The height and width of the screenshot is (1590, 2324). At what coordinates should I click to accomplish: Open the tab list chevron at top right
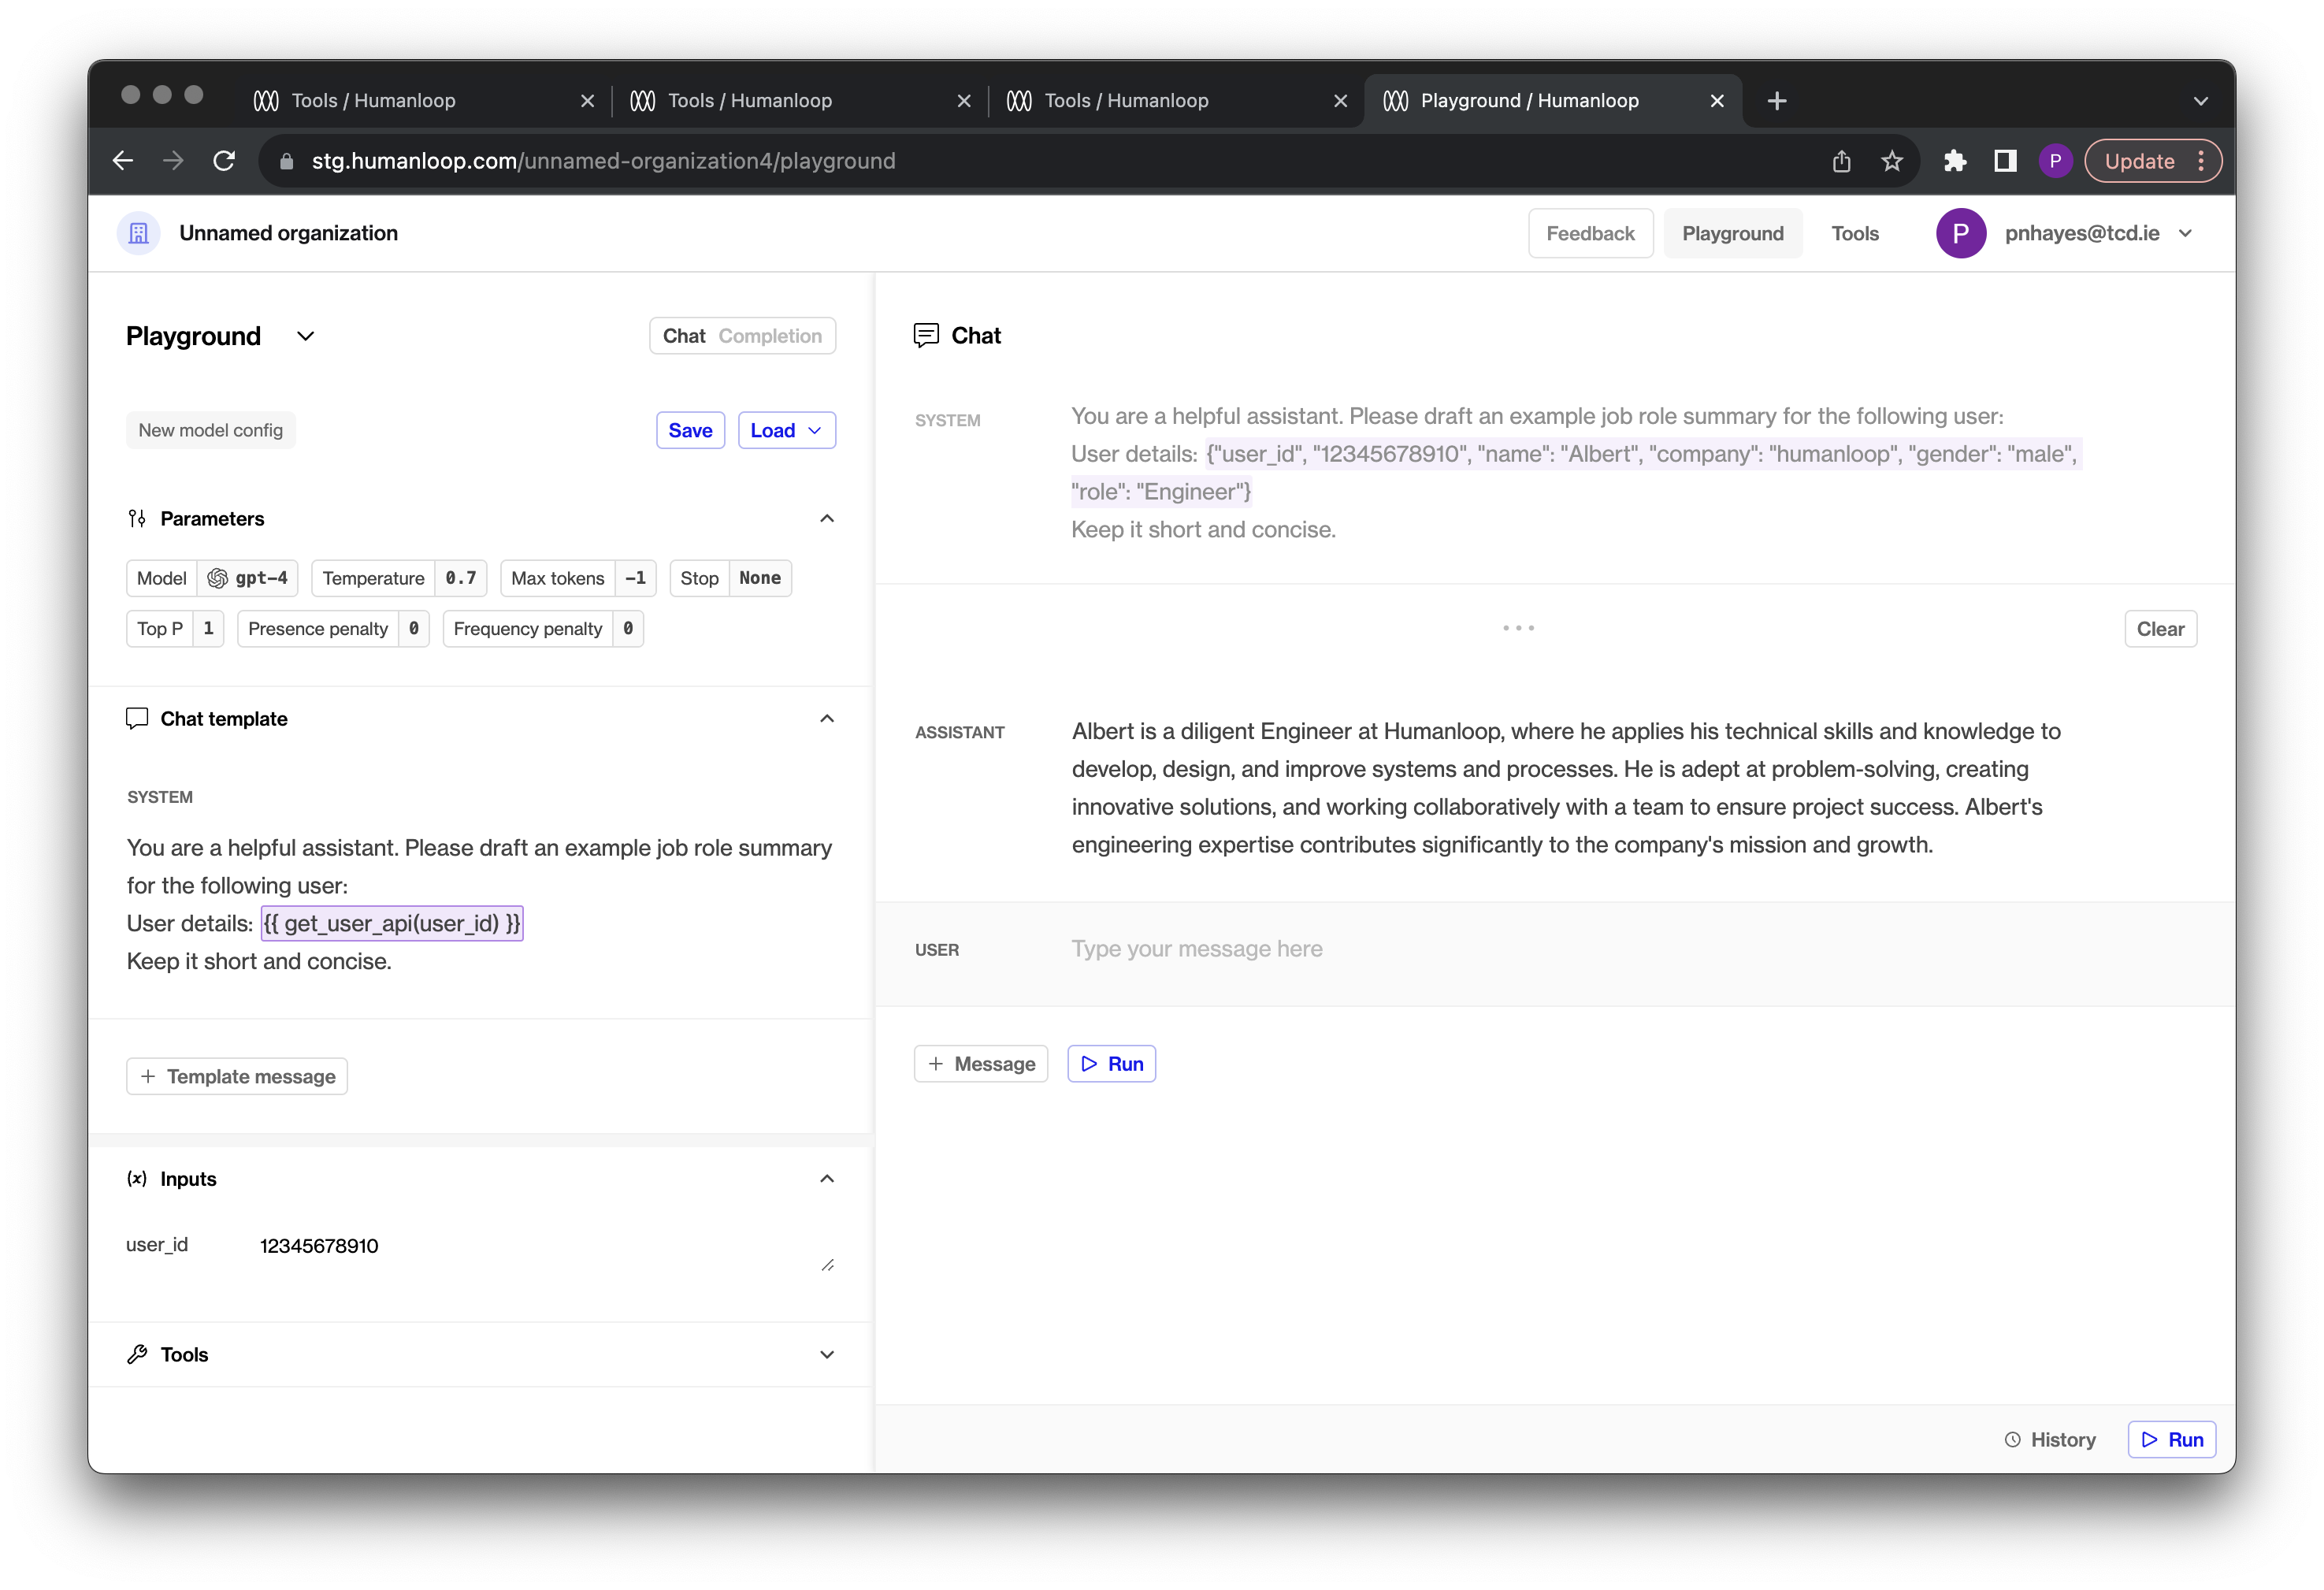2201,101
